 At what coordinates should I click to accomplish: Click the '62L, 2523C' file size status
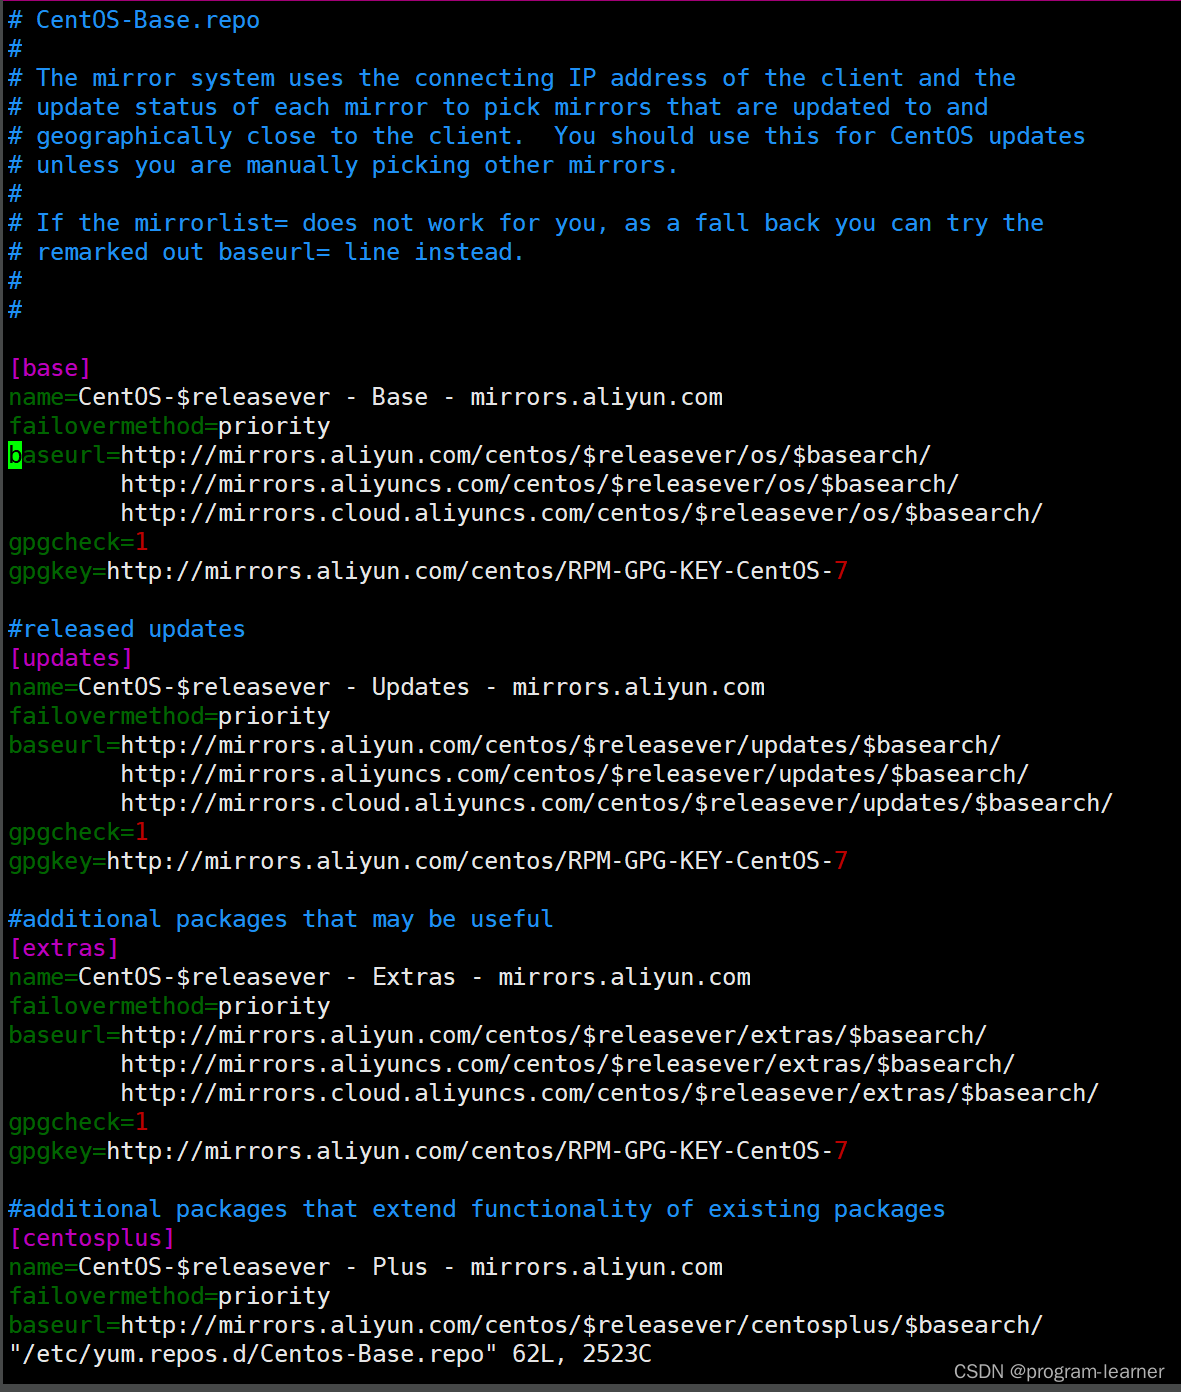click(582, 1354)
